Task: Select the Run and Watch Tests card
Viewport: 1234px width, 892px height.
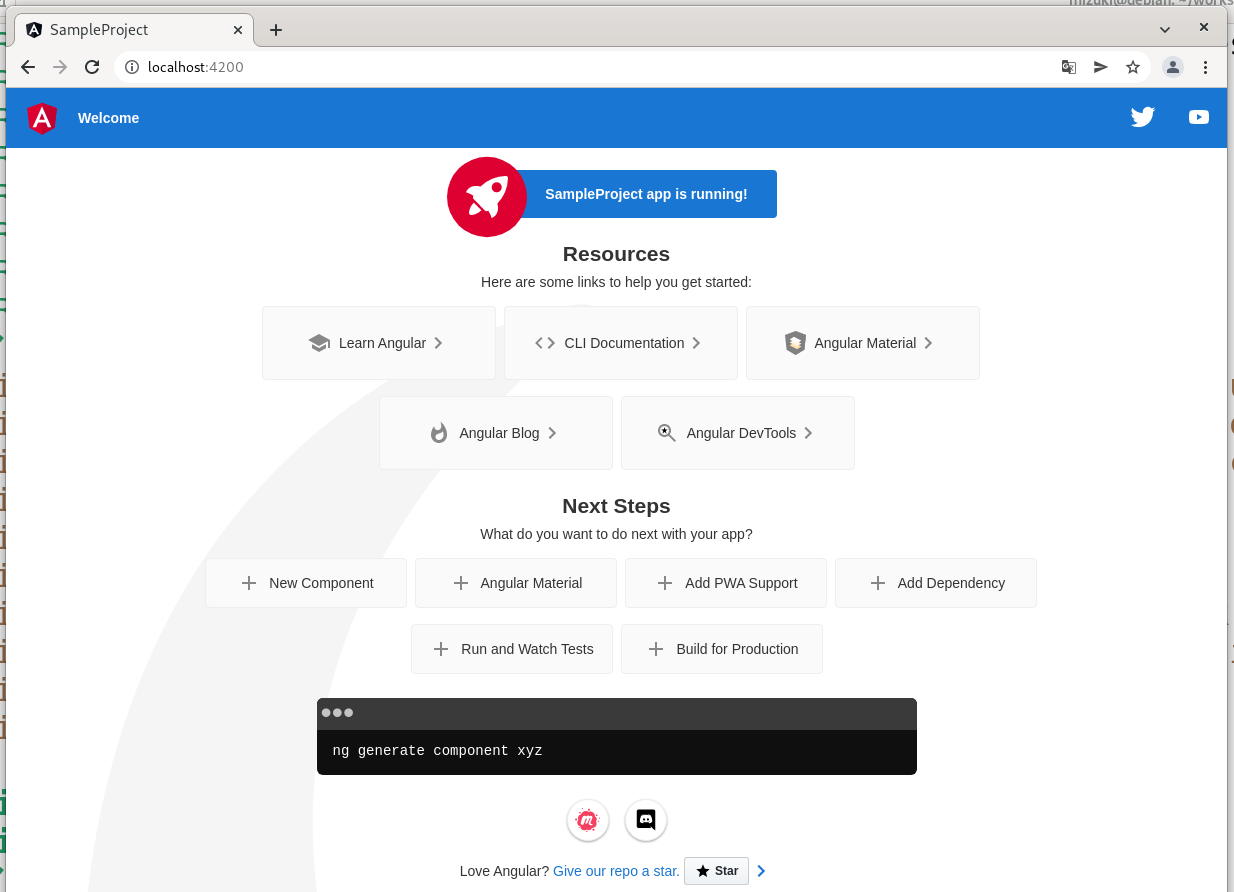Action: coord(512,649)
